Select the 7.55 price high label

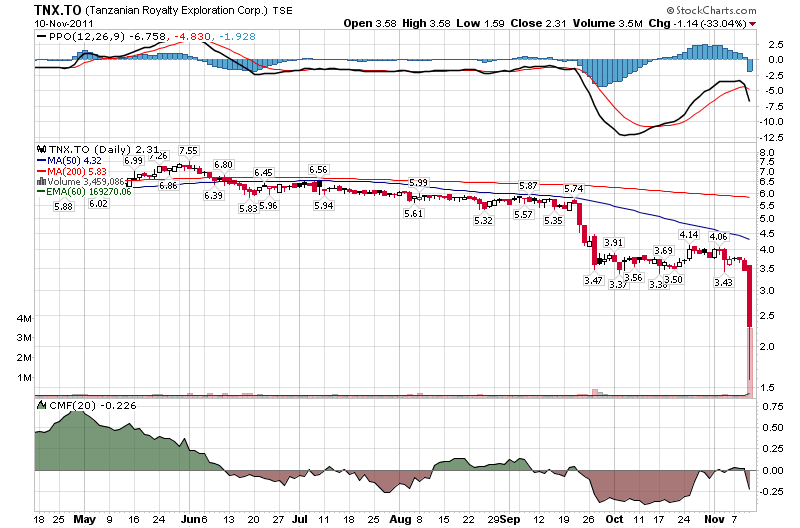[189, 150]
